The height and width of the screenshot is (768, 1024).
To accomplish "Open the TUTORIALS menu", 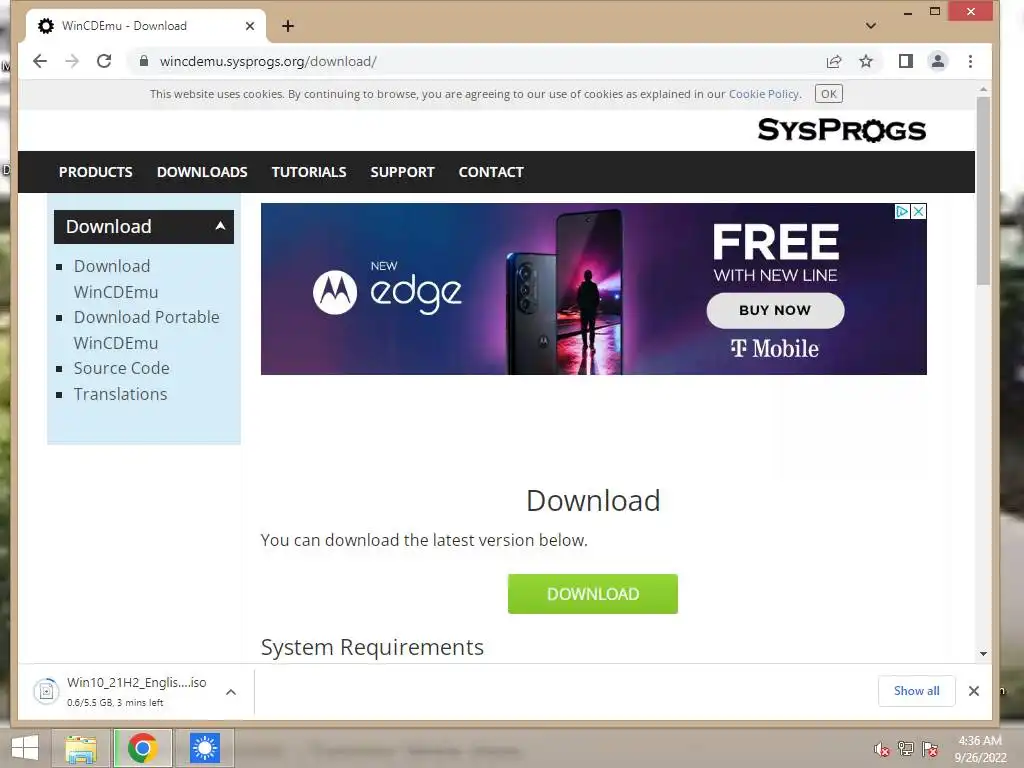I will (x=309, y=172).
